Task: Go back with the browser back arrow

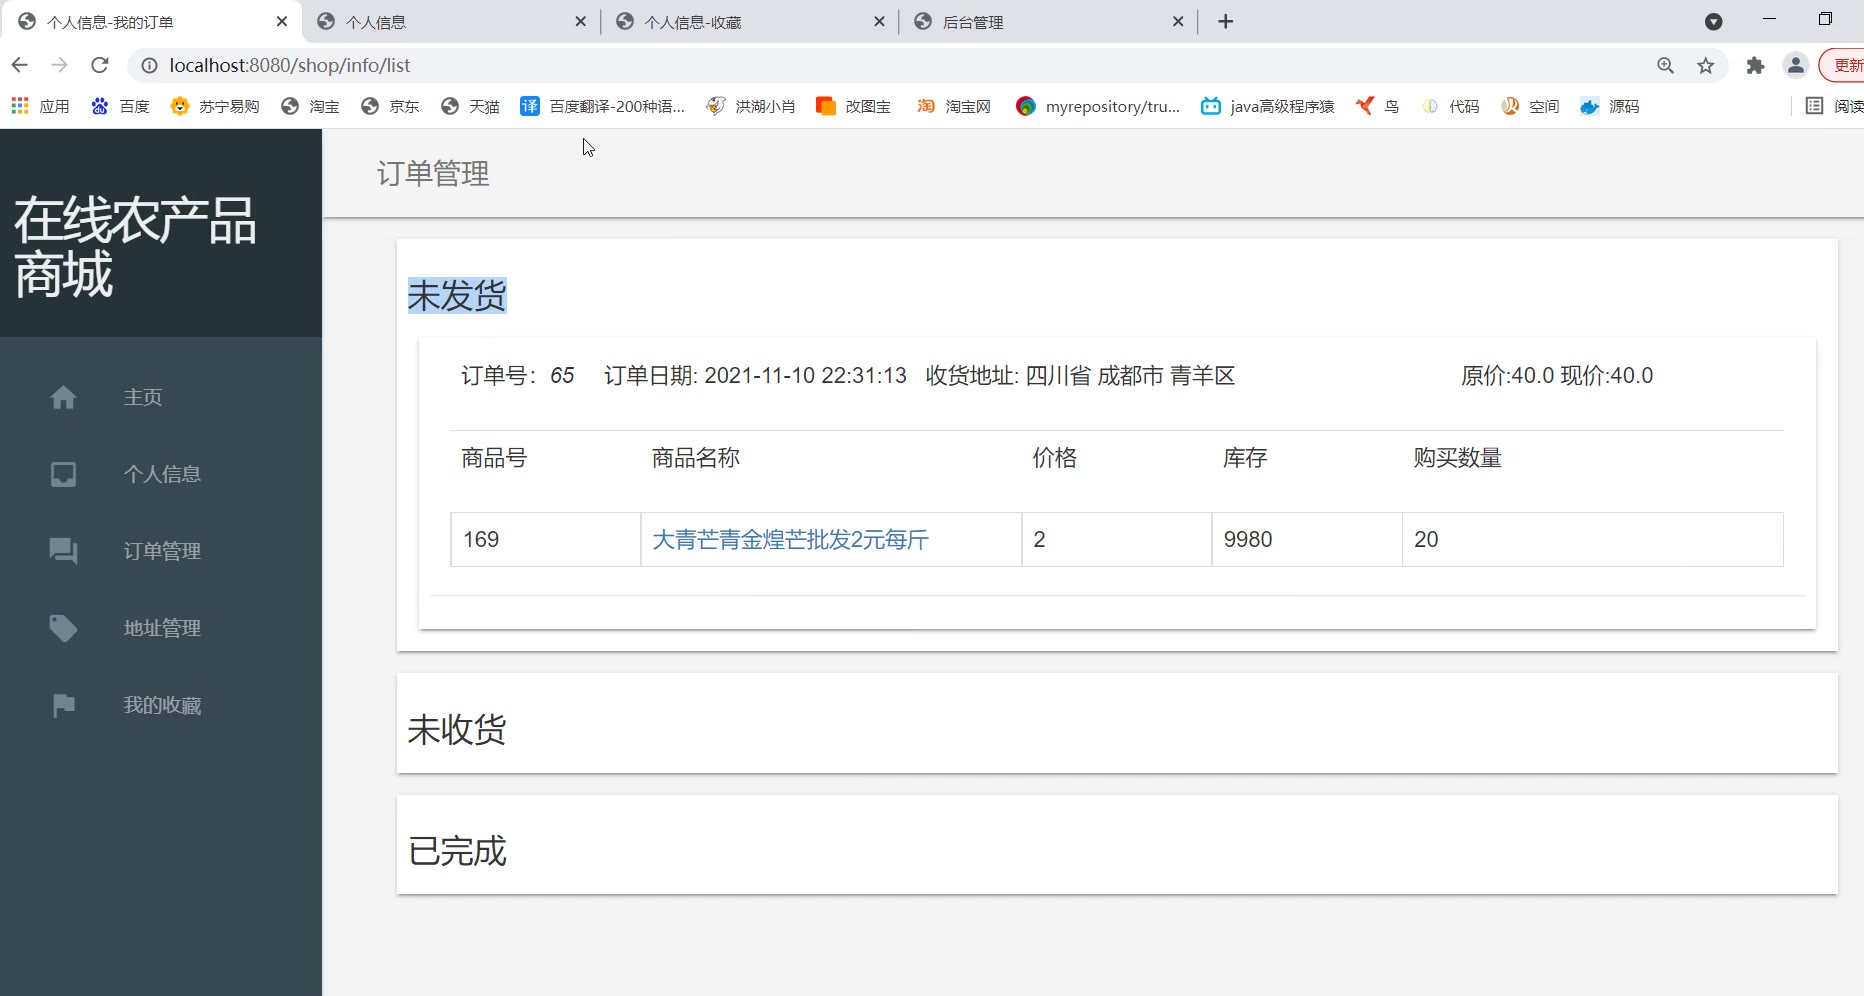Action: click(x=20, y=65)
